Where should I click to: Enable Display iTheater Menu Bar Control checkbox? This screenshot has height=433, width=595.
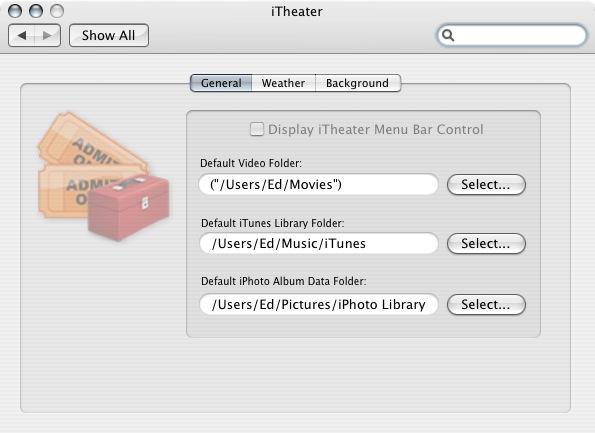[x=257, y=129]
